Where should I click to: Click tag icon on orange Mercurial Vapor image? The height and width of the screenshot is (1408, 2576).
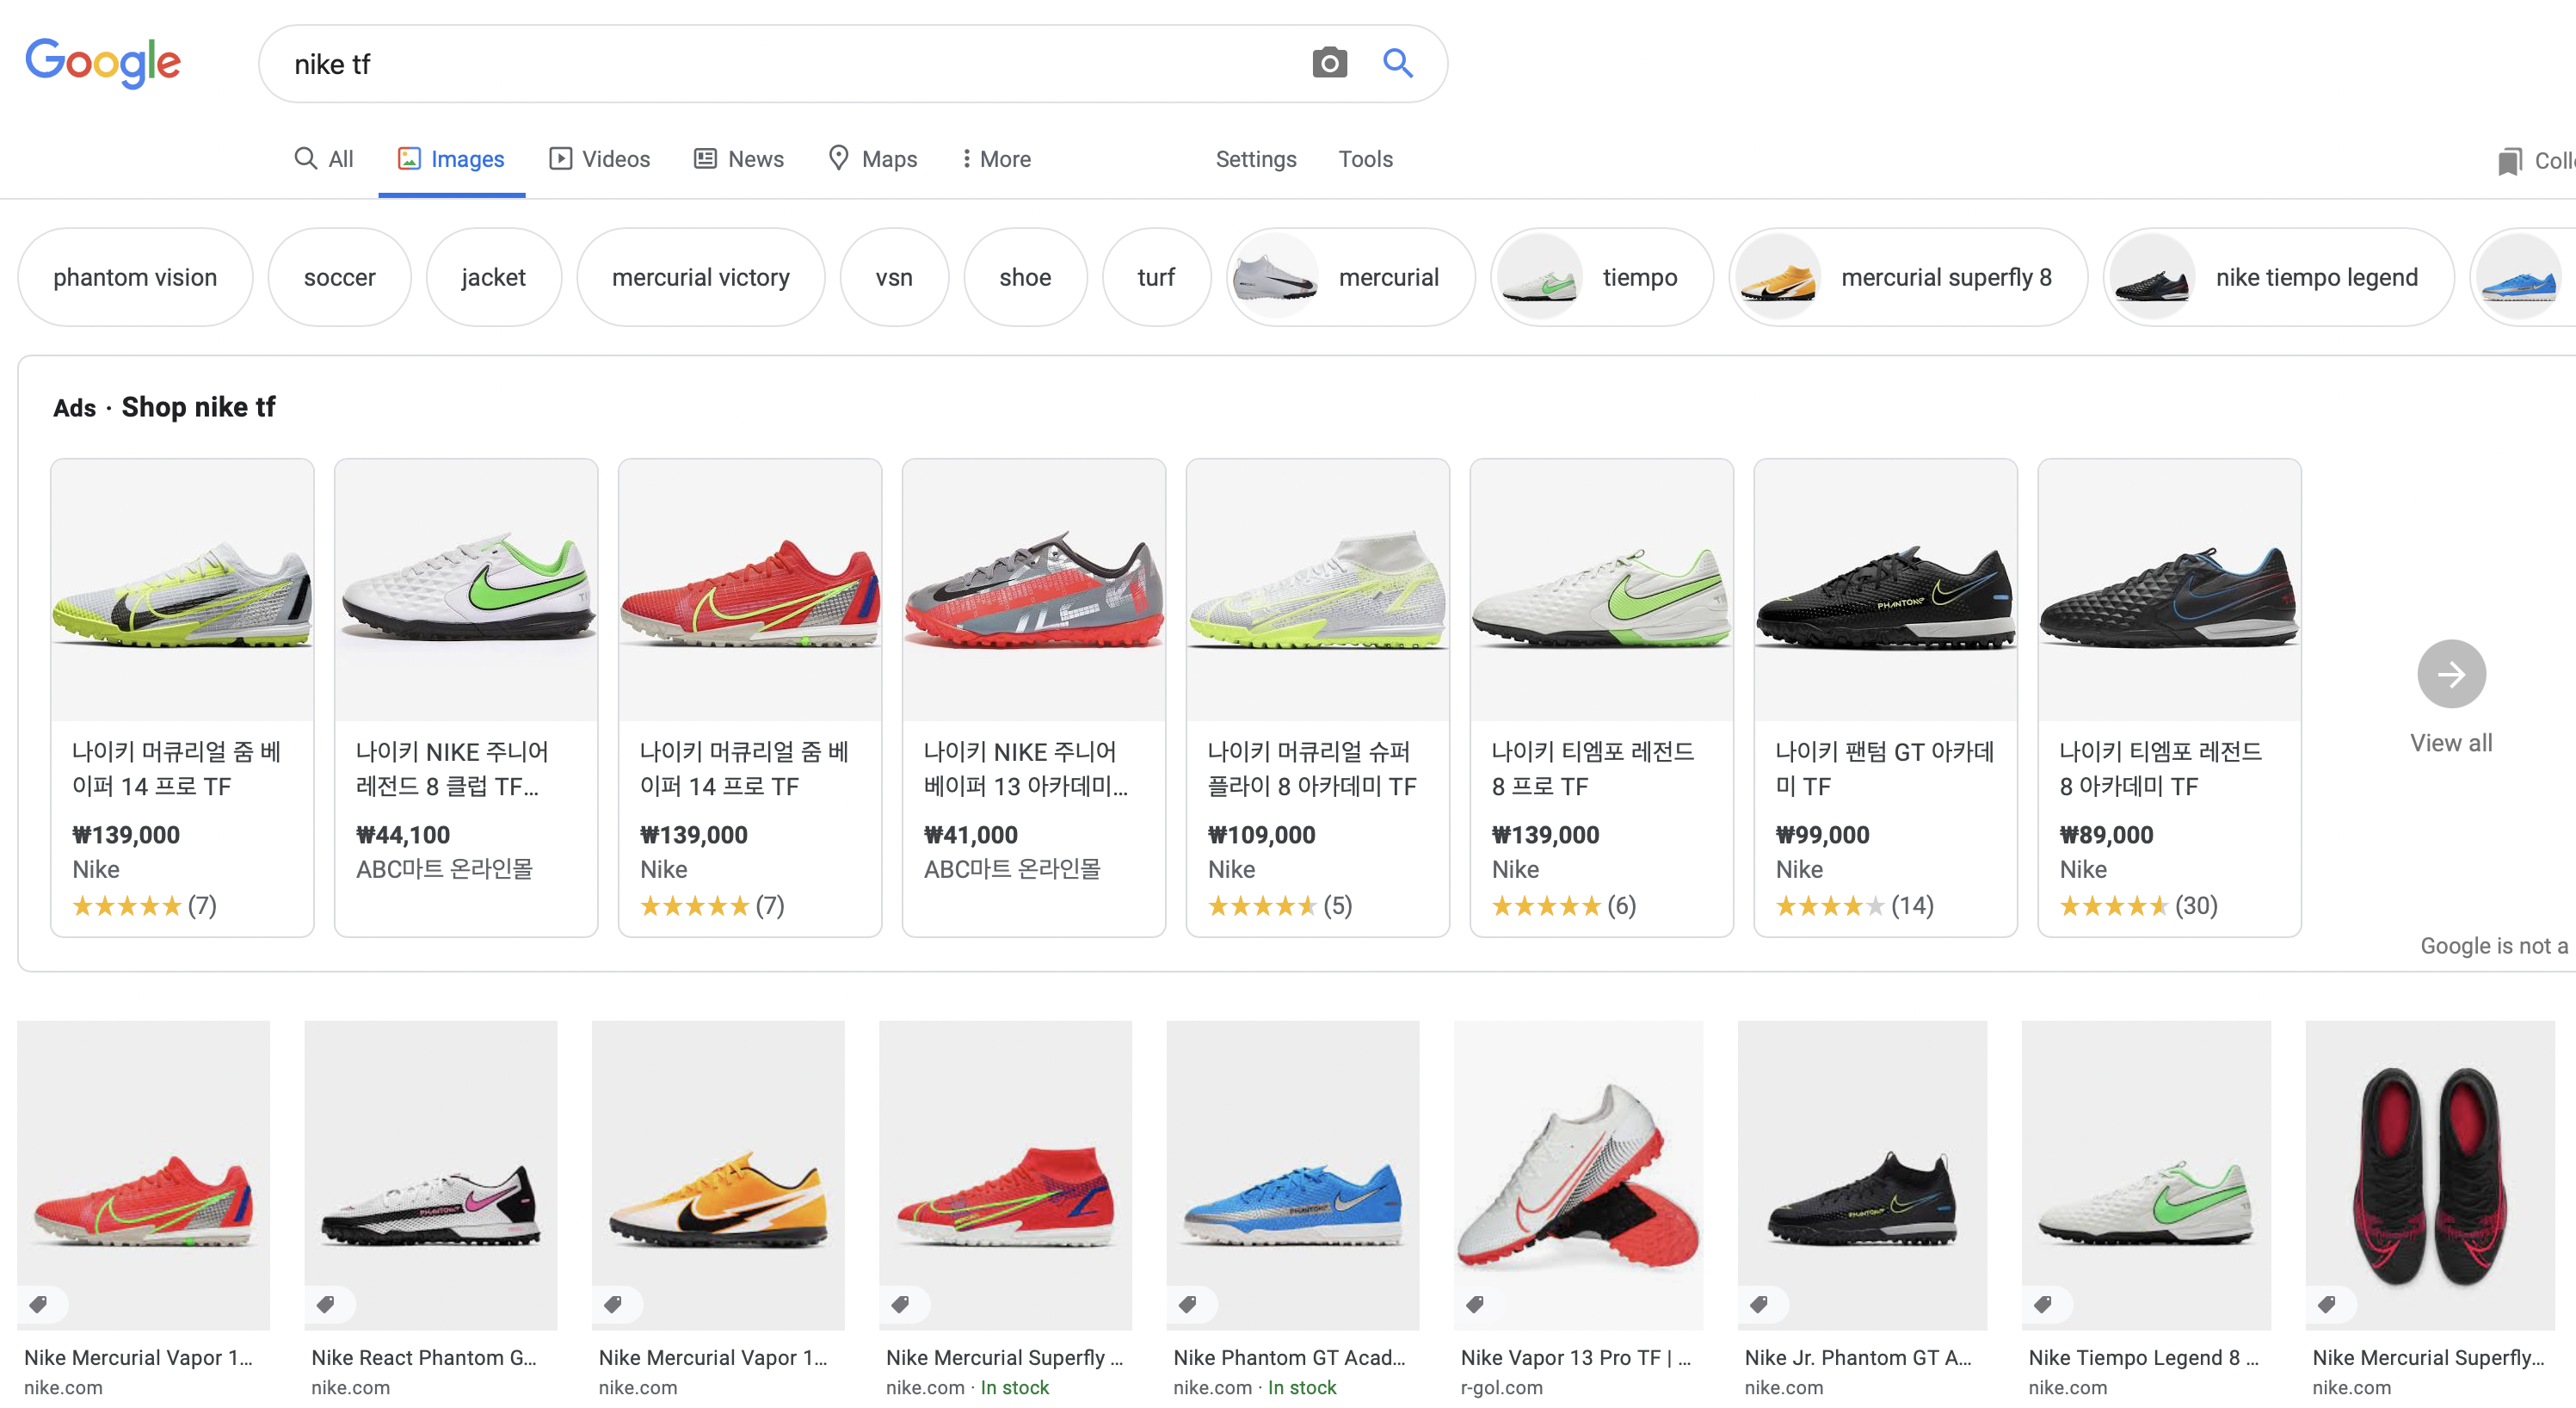(613, 1304)
